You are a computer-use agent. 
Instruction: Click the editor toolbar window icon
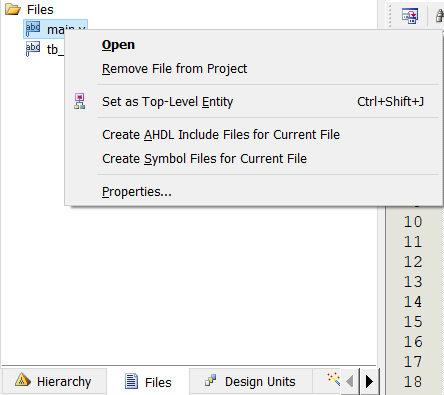(410, 16)
